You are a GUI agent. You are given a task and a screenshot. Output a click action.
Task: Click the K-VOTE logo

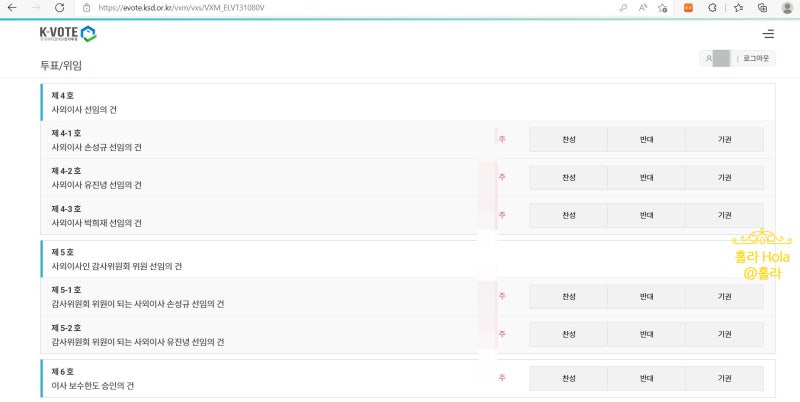coord(68,34)
